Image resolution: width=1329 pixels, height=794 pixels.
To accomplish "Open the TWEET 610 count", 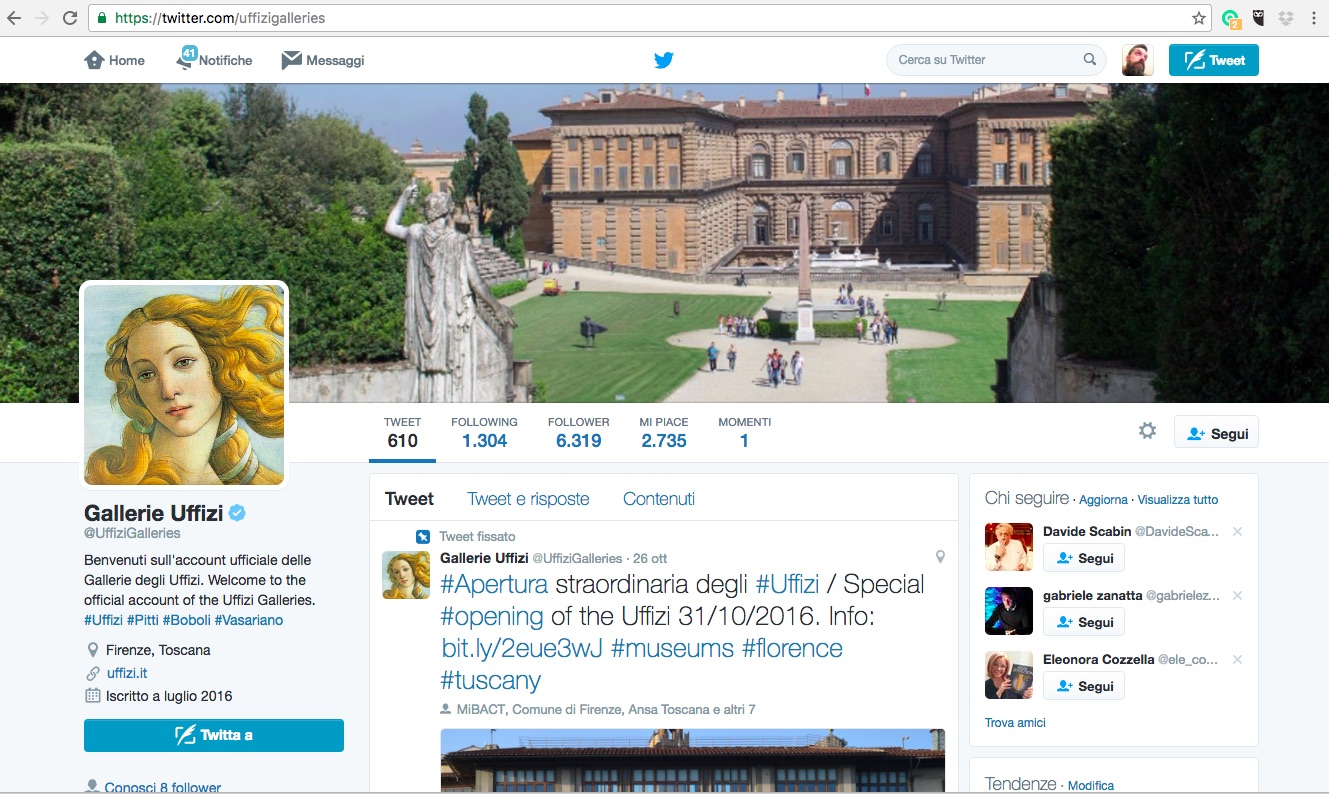I will 402,433.
